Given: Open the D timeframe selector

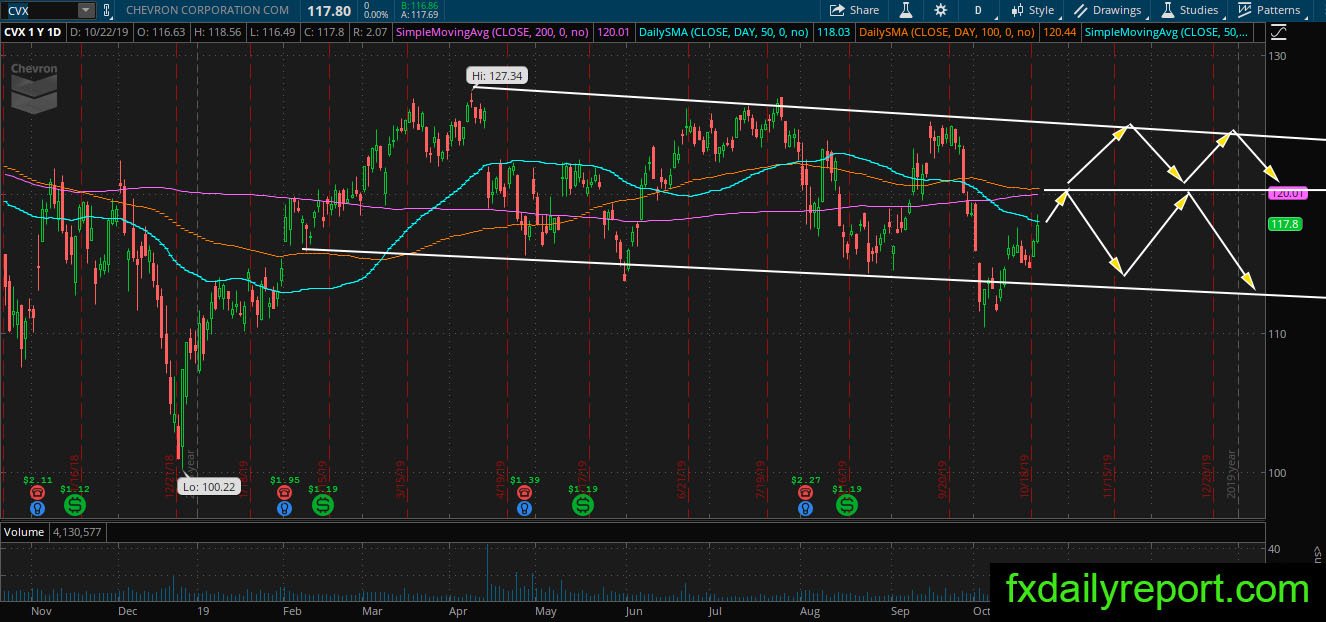Looking at the screenshot, I should (977, 10).
